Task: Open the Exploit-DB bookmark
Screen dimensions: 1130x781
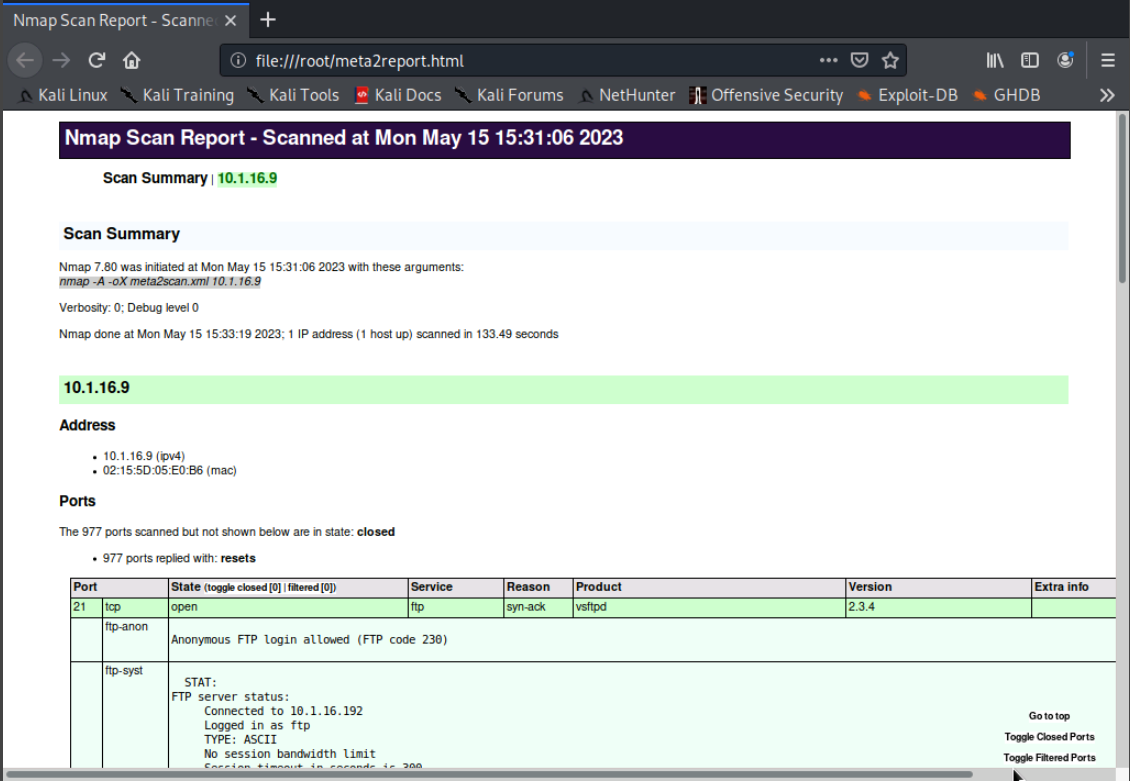Action: tap(907, 95)
